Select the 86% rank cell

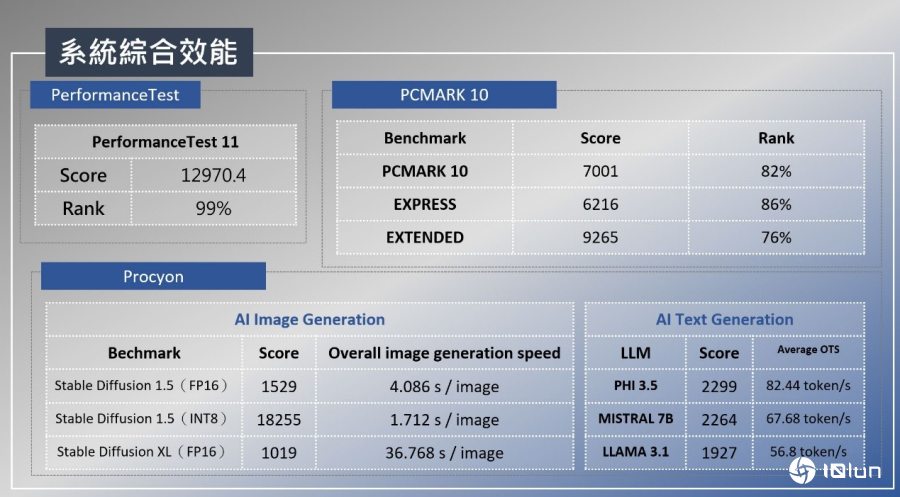pyautogui.click(x=775, y=204)
